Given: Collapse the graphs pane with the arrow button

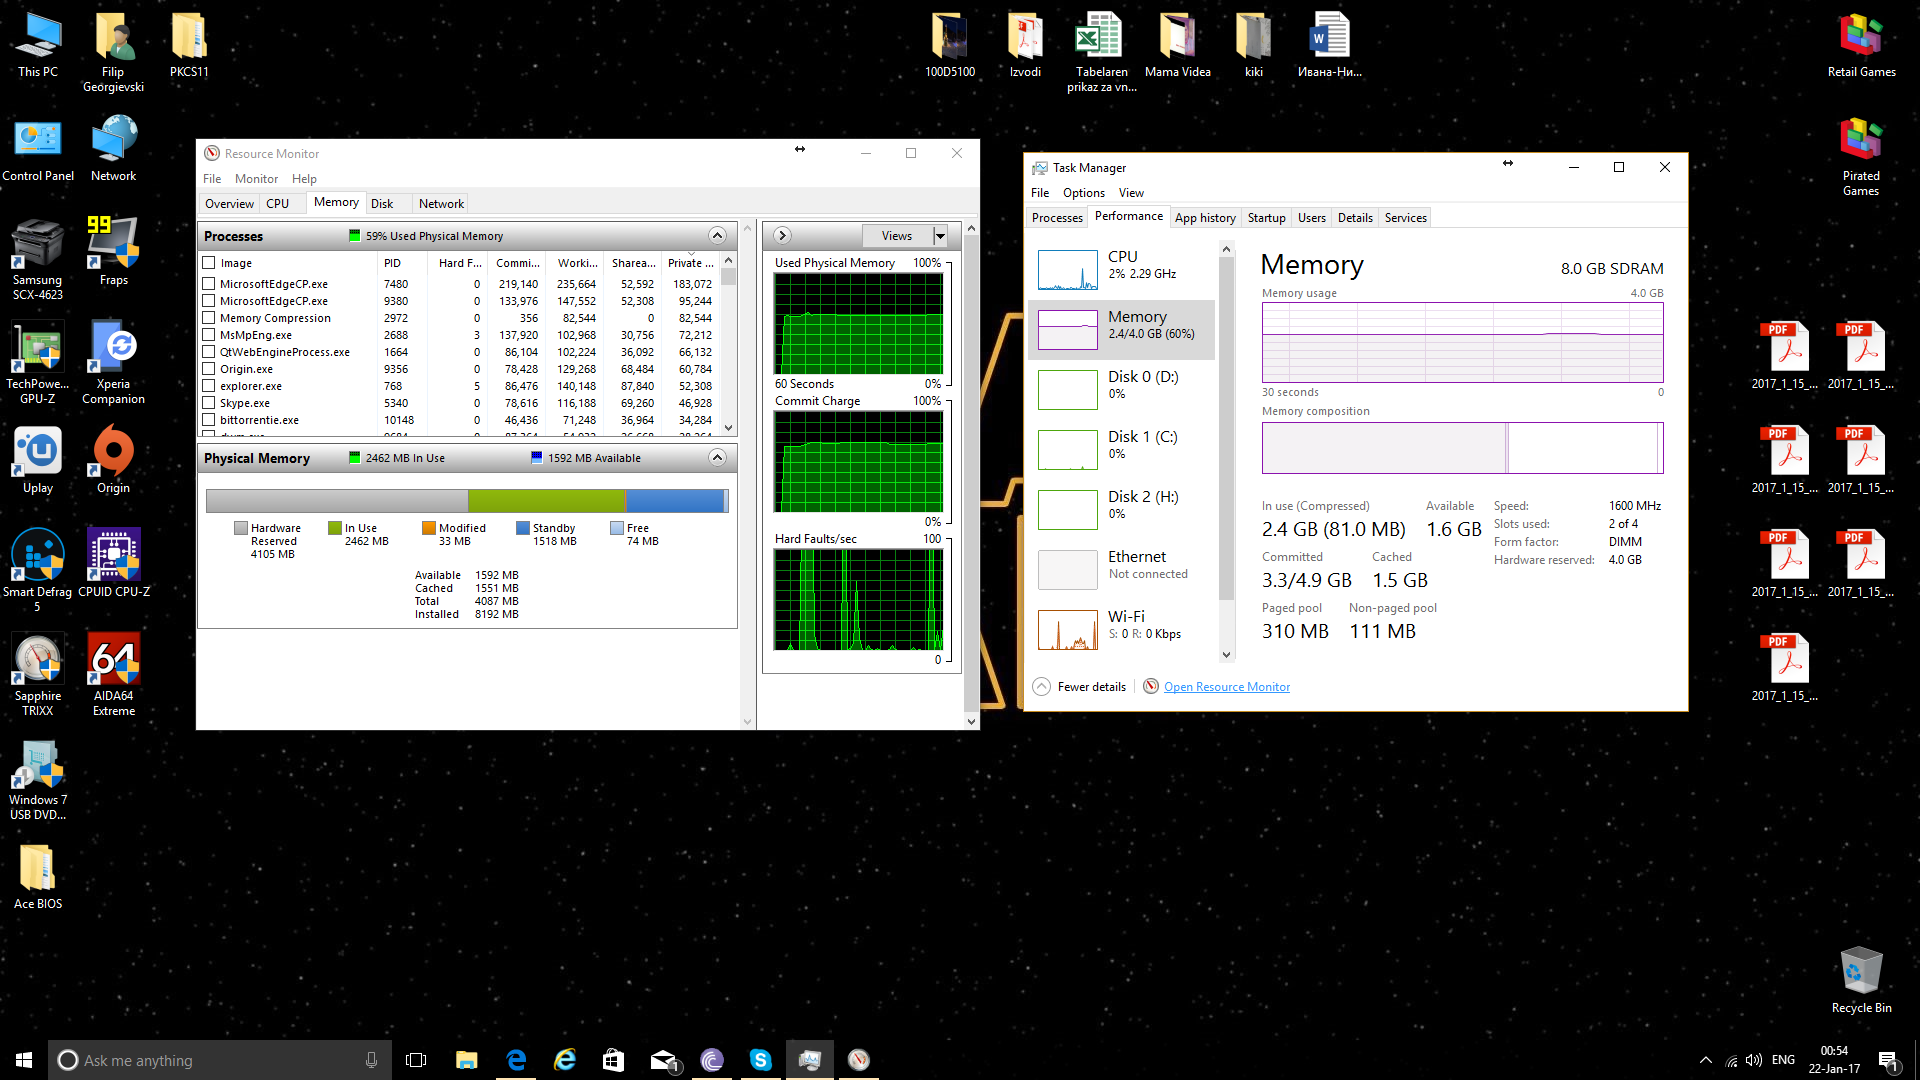Looking at the screenshot, I should (783, 236).
